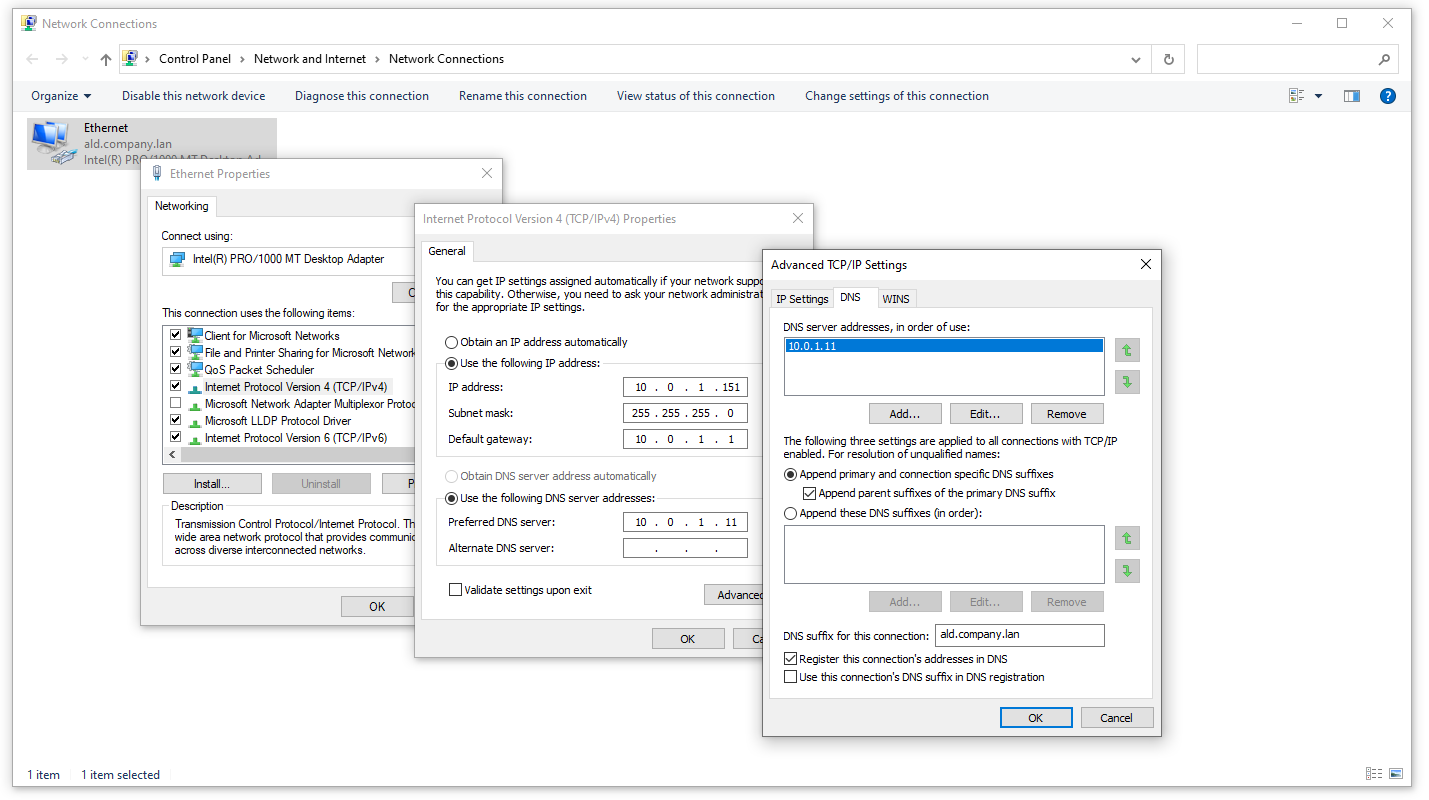The height and width of the screenshot is (800, 1429).
Task: Click OK in Advanced TCP/IP Settings
Action: (x=1036, y=717)
